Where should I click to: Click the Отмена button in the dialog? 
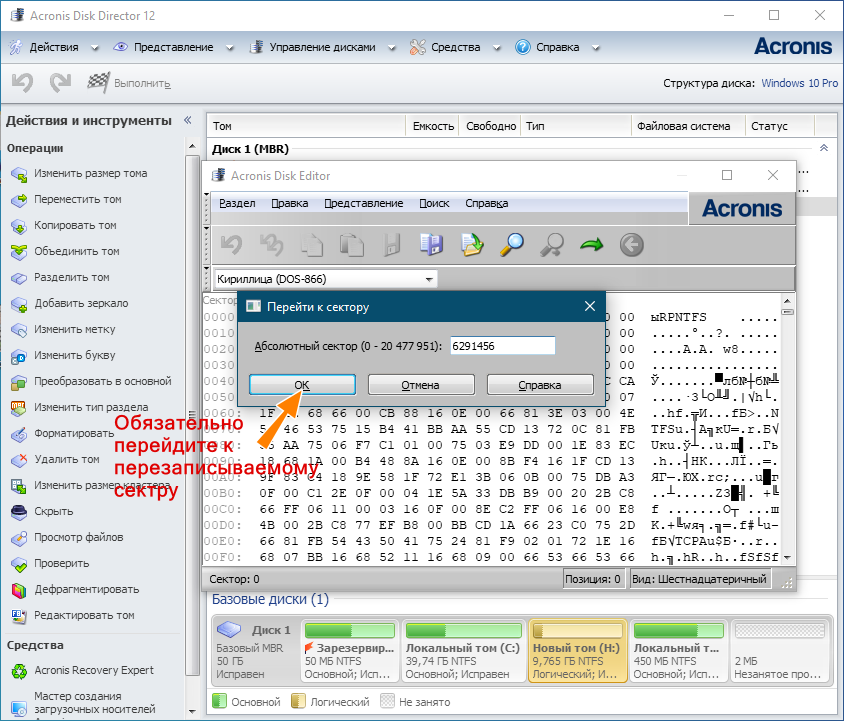(x=420, y=385)
